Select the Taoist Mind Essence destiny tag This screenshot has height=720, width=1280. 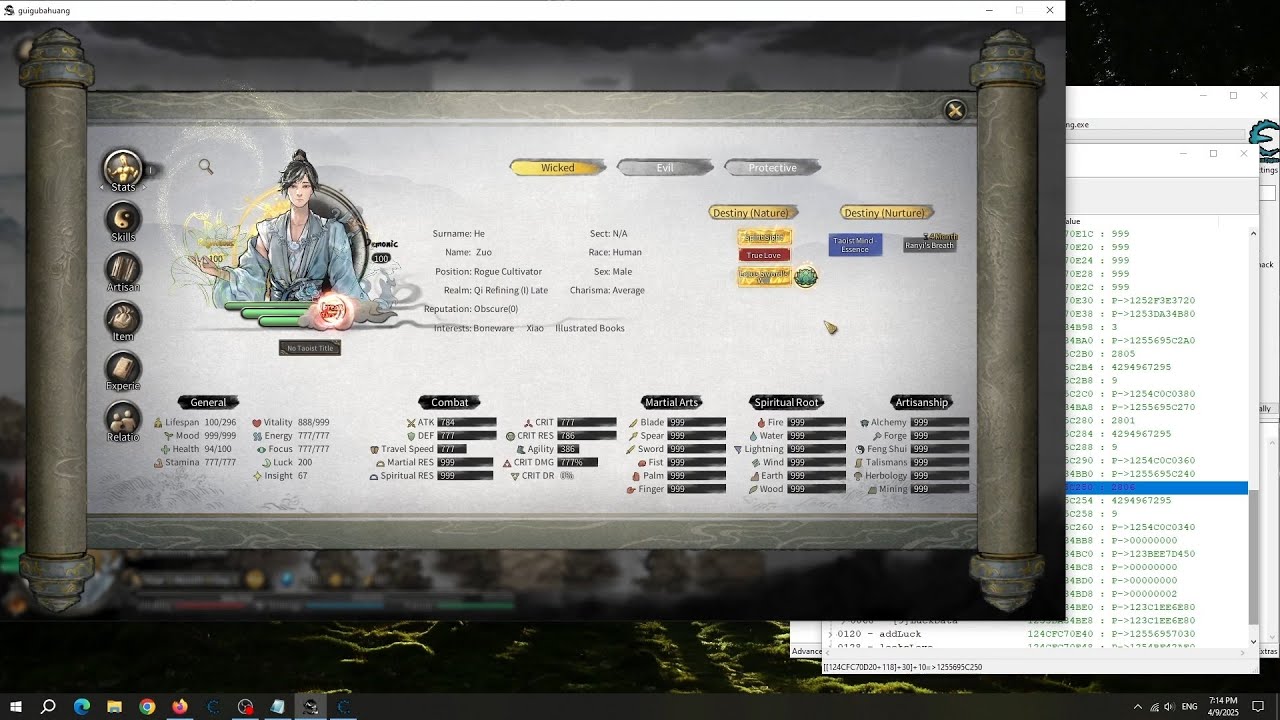tap(855, 245)
